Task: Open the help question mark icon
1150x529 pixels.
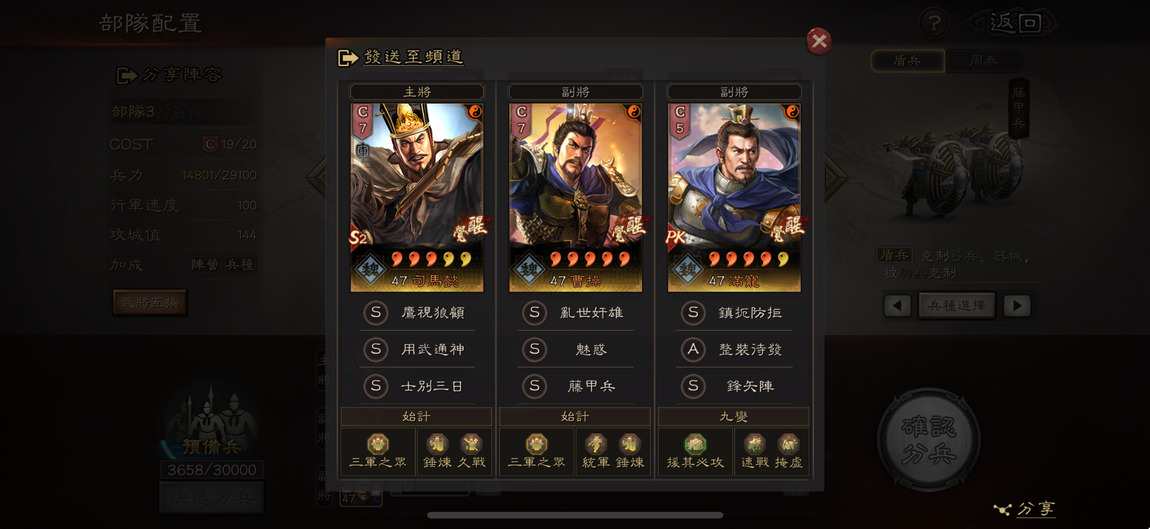Action: (934, 23)
